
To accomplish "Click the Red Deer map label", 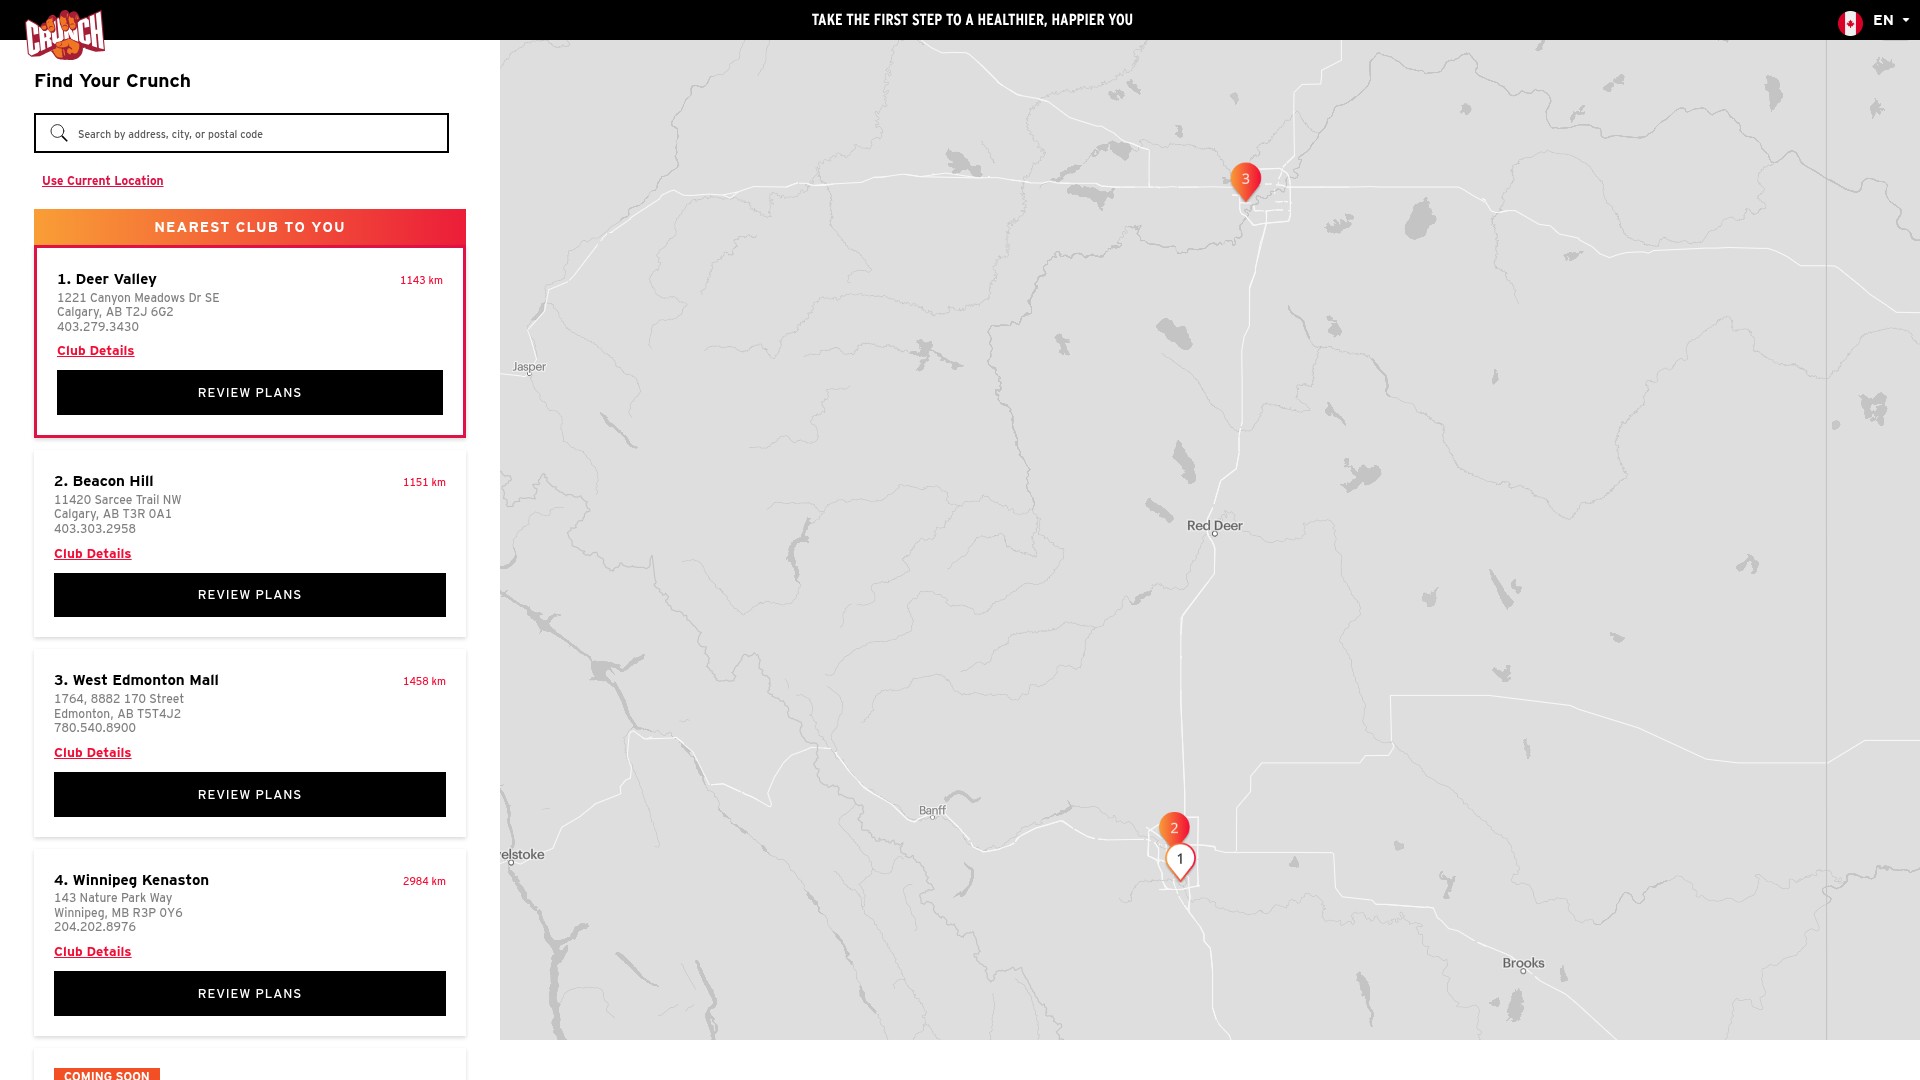I will (x=1215, y=525).
